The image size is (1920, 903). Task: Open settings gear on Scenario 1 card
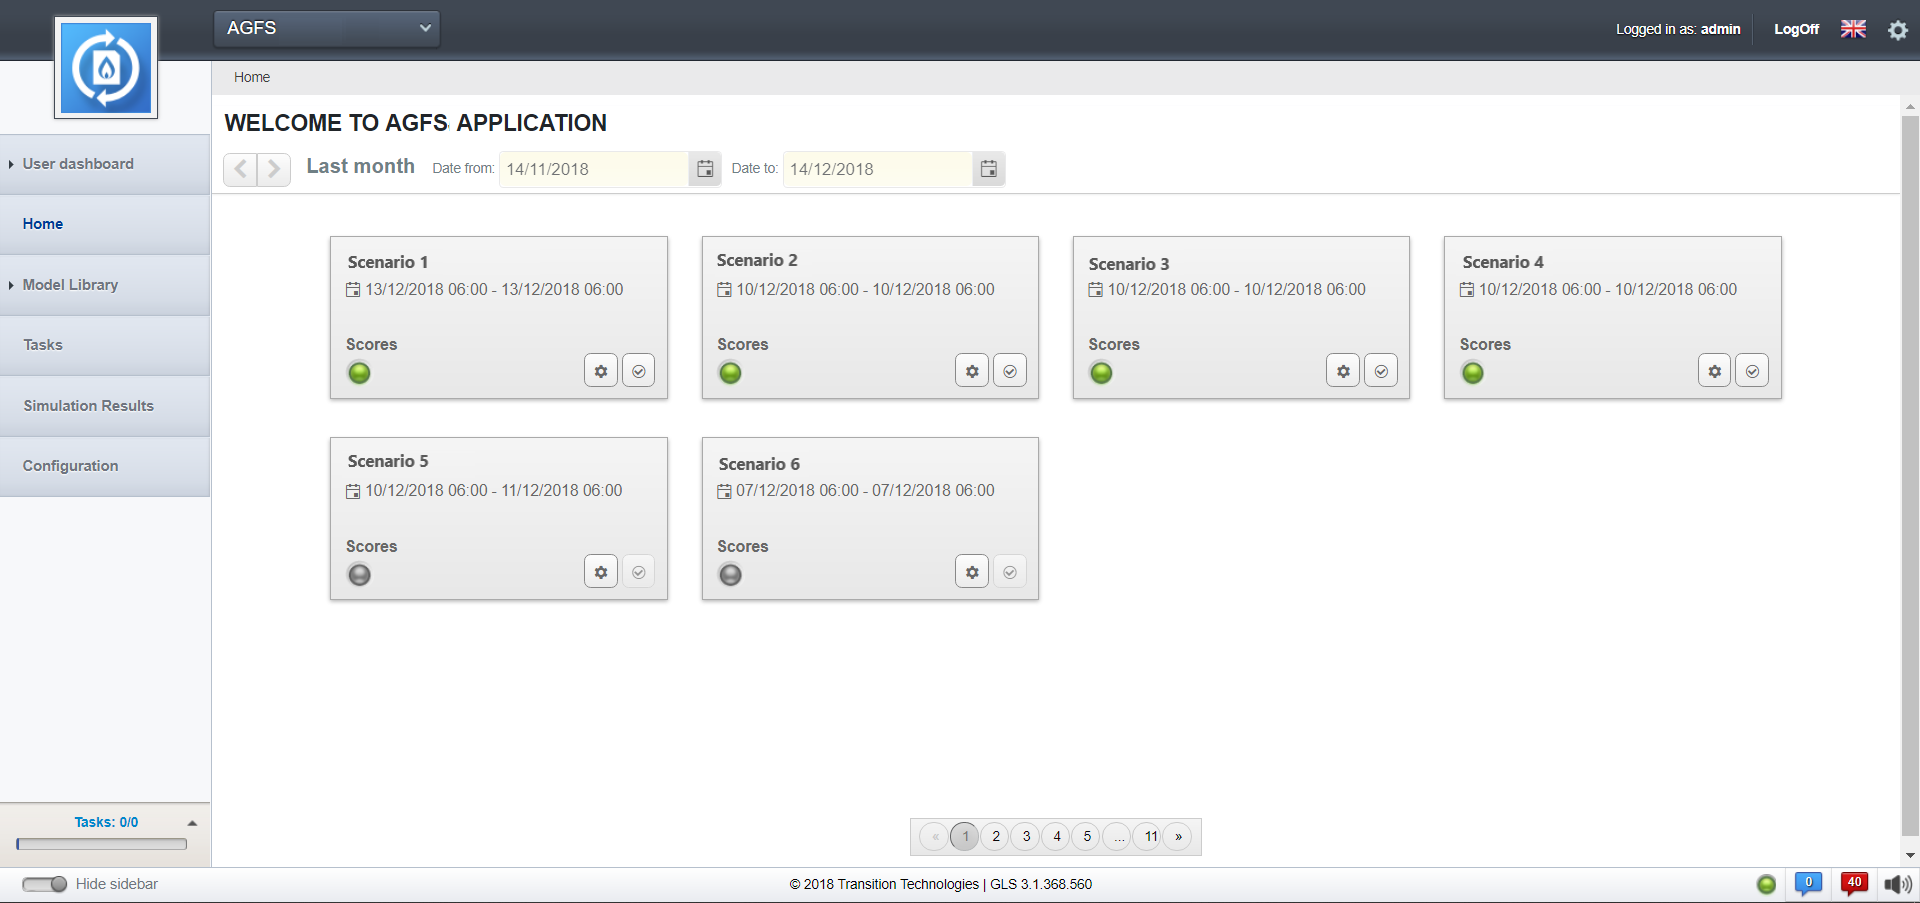click(x=600, y=371)
